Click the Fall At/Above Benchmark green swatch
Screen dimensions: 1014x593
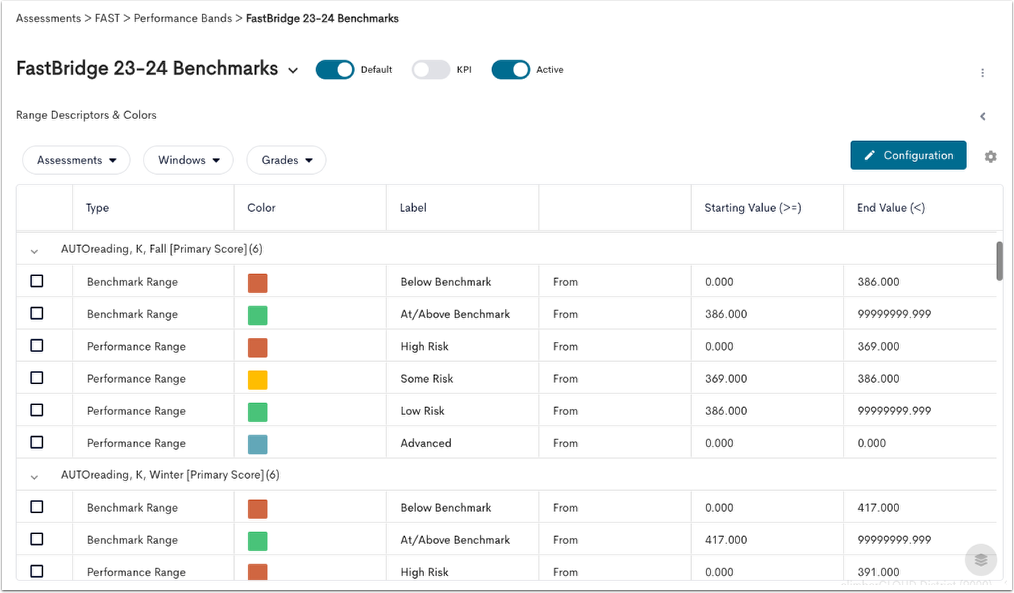tap(257, 315)
